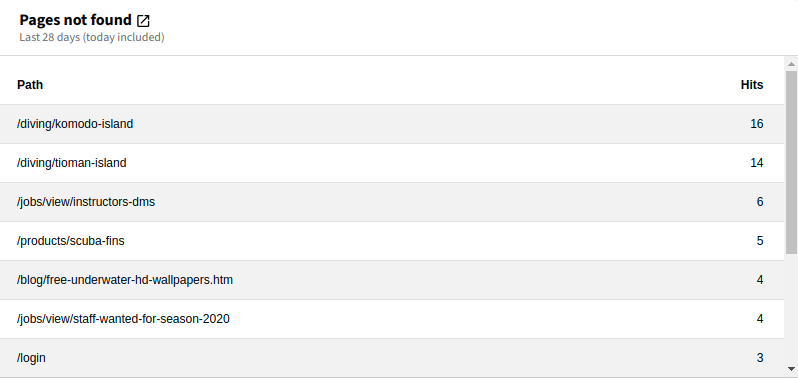Click the Hits column header

[752, 85]
